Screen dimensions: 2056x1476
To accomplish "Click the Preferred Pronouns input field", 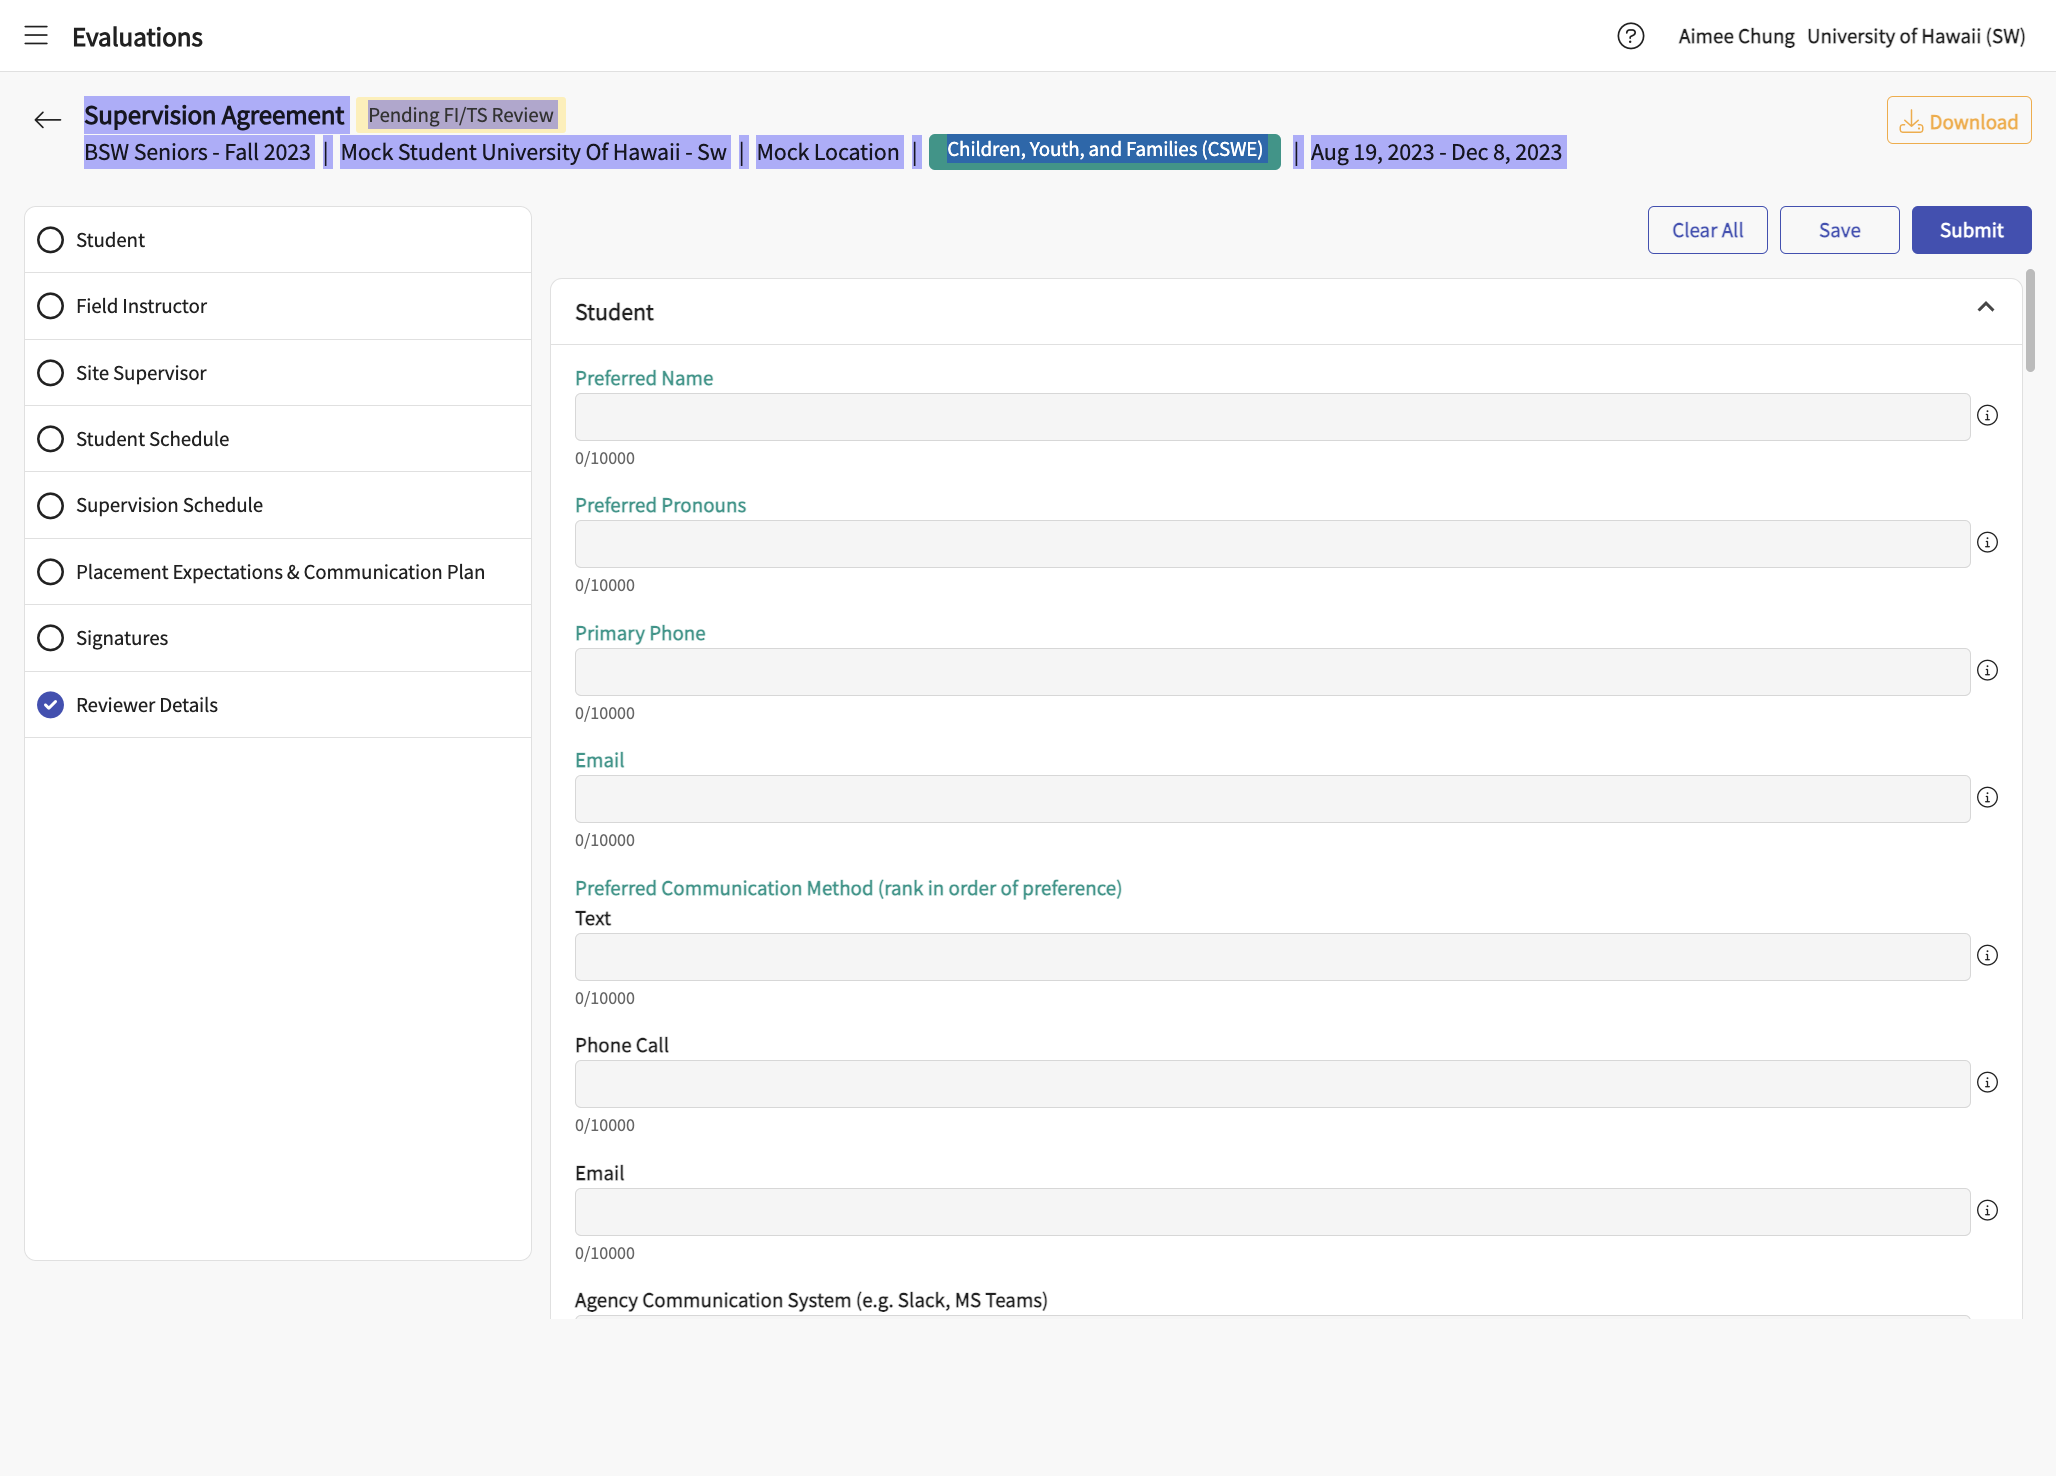I will click(x=1272, y=544).
